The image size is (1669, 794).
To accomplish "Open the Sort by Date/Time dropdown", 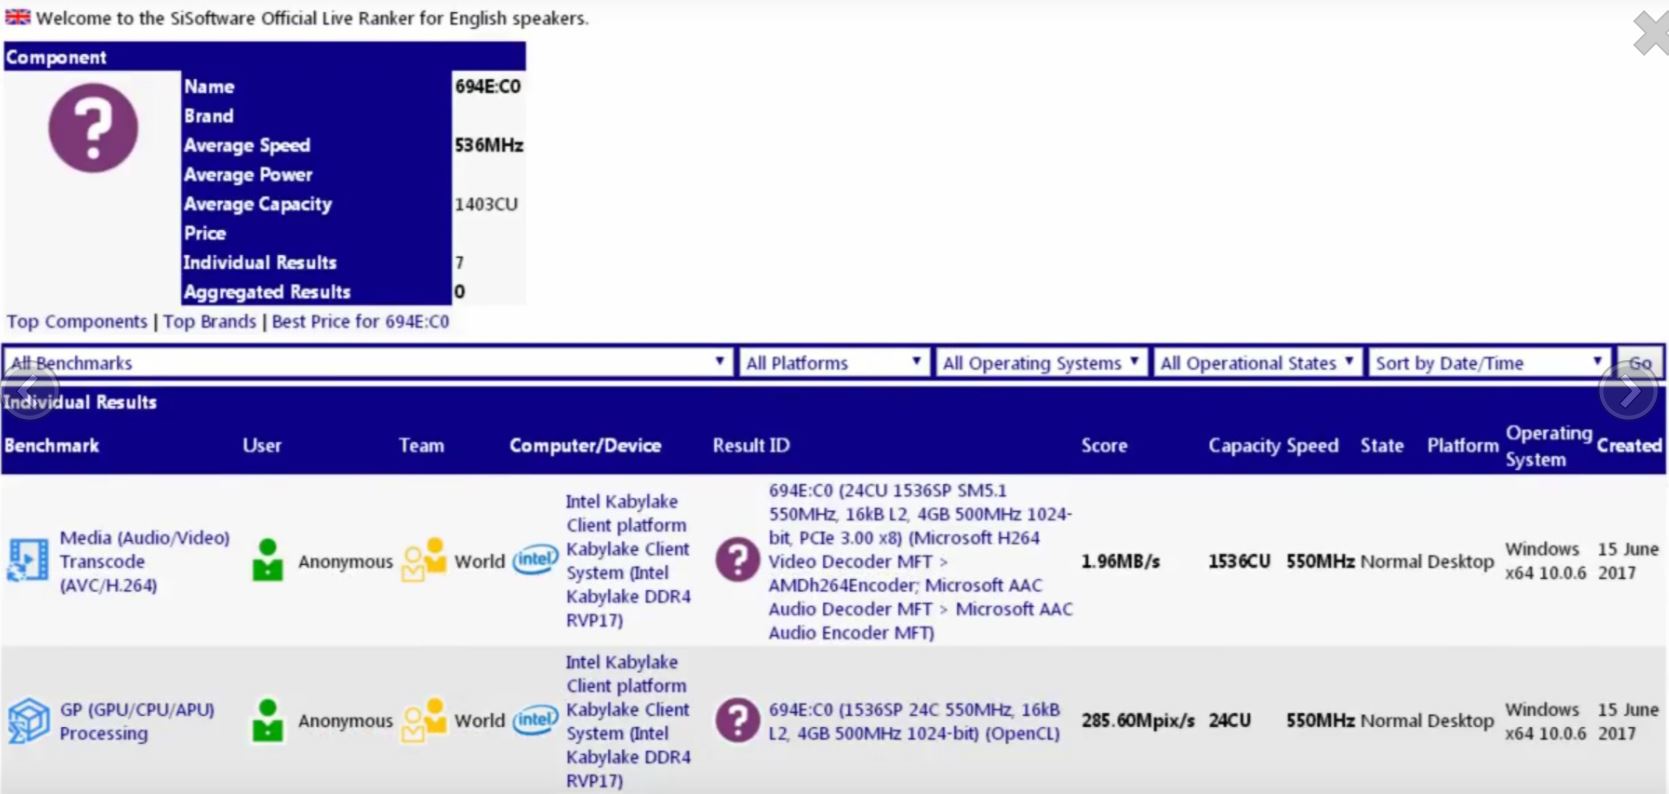I will coord(1489,363).
